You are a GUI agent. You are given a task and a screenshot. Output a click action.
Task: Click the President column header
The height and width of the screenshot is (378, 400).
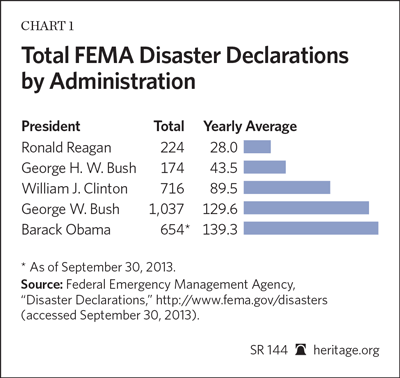click(51, 126)
